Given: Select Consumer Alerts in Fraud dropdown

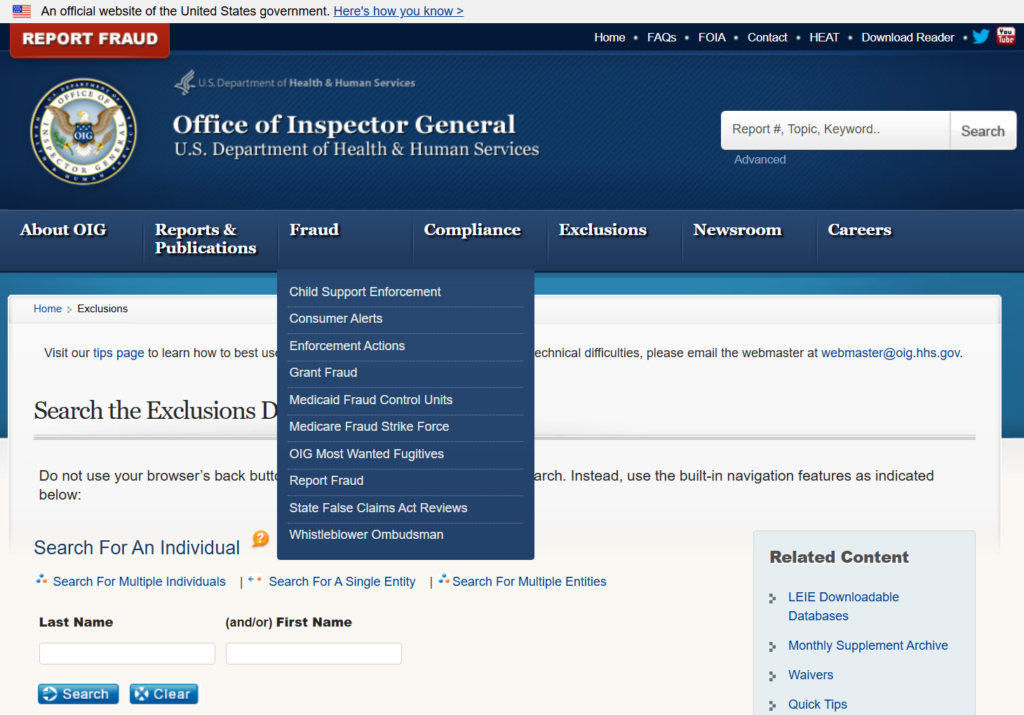Looking at the screenshot, I should tap(336, 319).
